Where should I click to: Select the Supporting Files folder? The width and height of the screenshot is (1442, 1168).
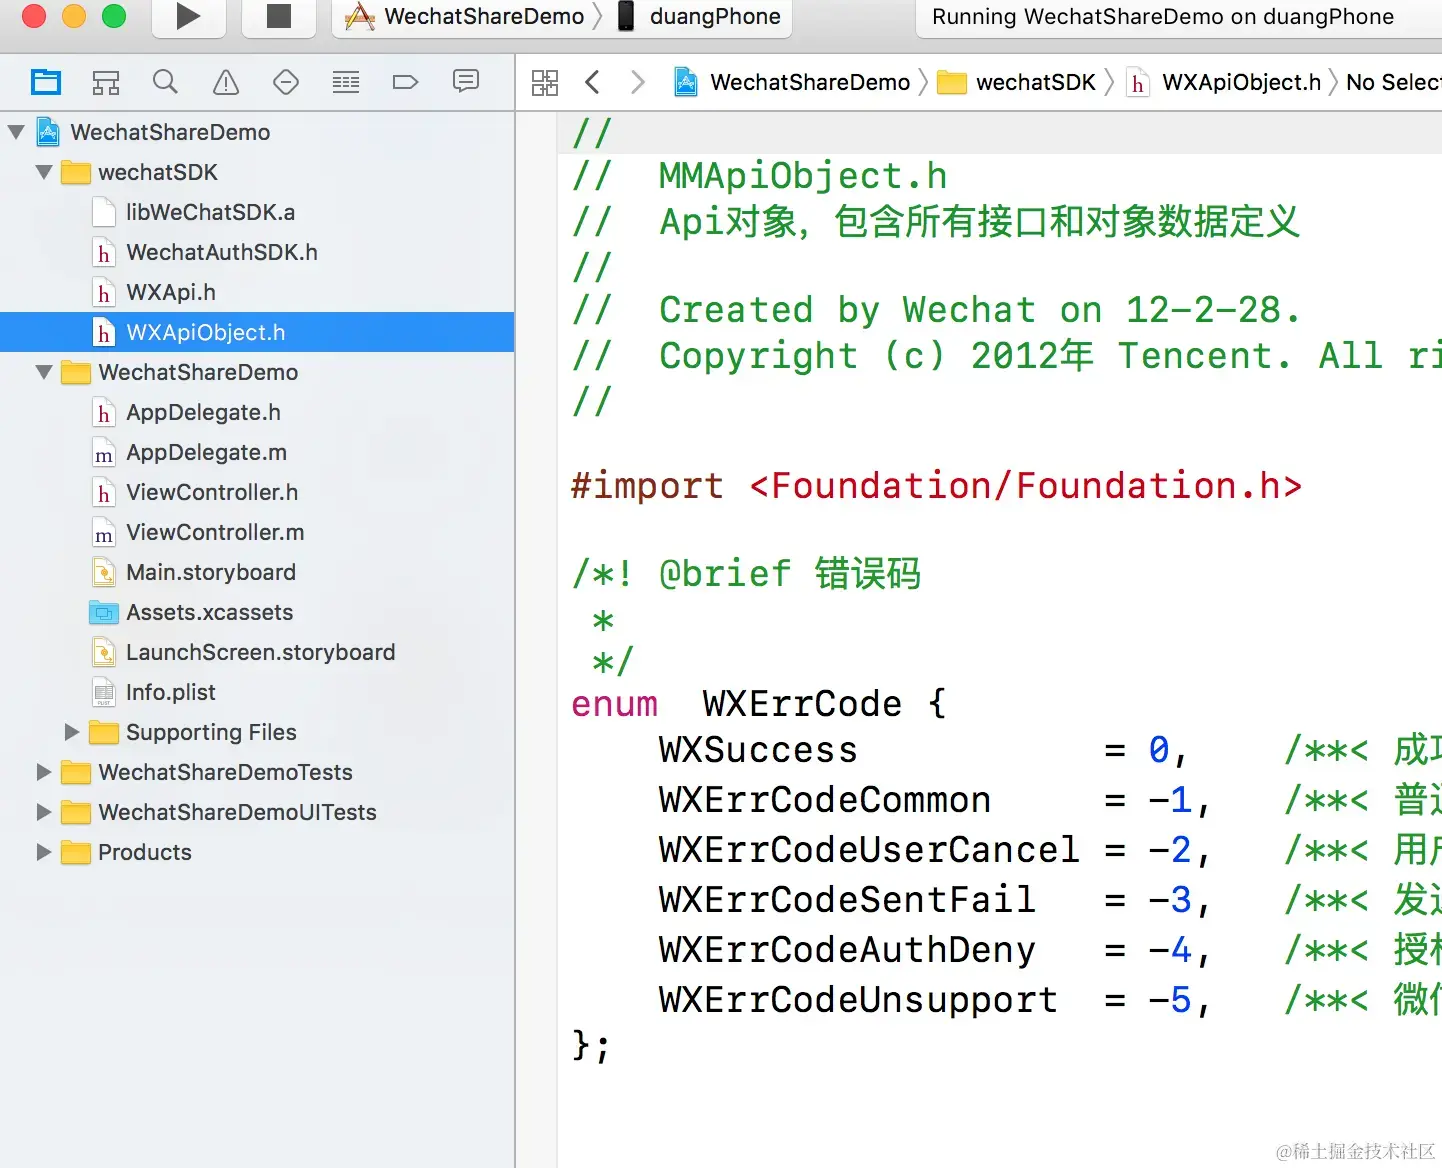coord(257,732)
